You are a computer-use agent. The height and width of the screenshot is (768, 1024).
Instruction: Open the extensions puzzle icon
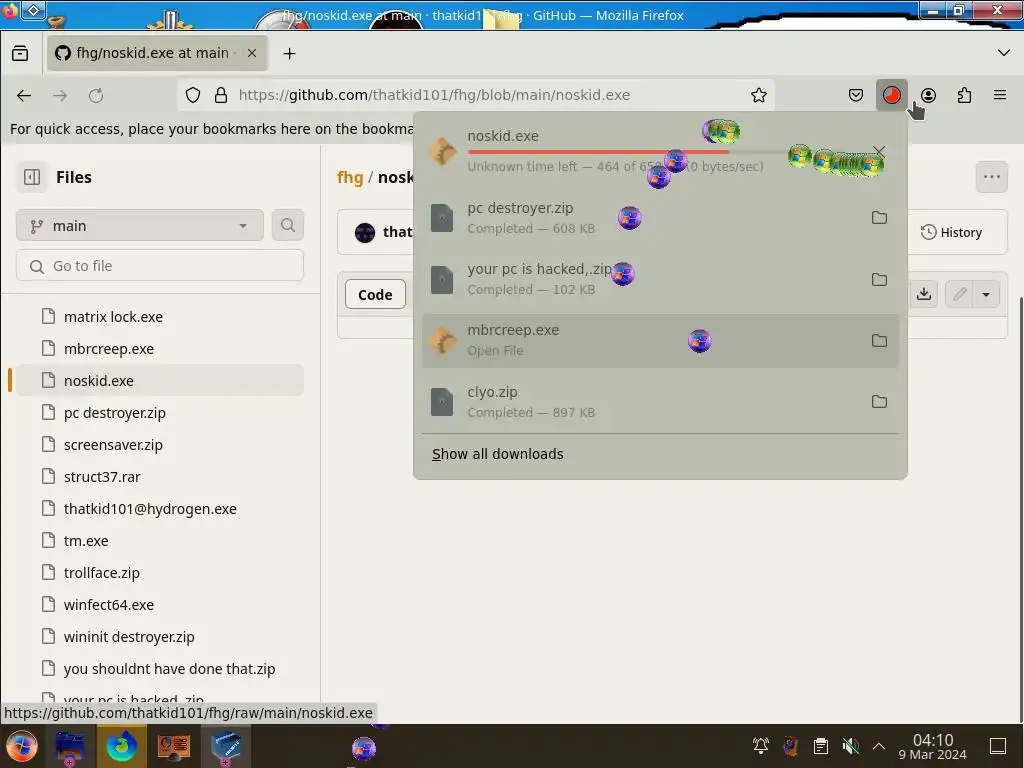click(964, 95)
